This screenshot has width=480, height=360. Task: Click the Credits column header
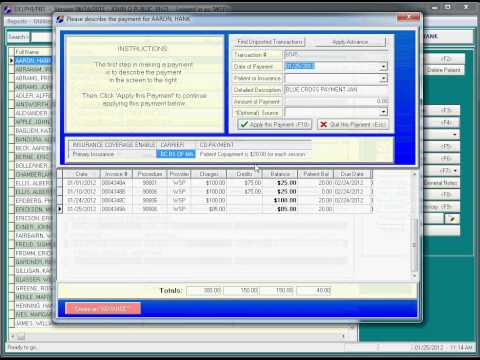[244, 174]
